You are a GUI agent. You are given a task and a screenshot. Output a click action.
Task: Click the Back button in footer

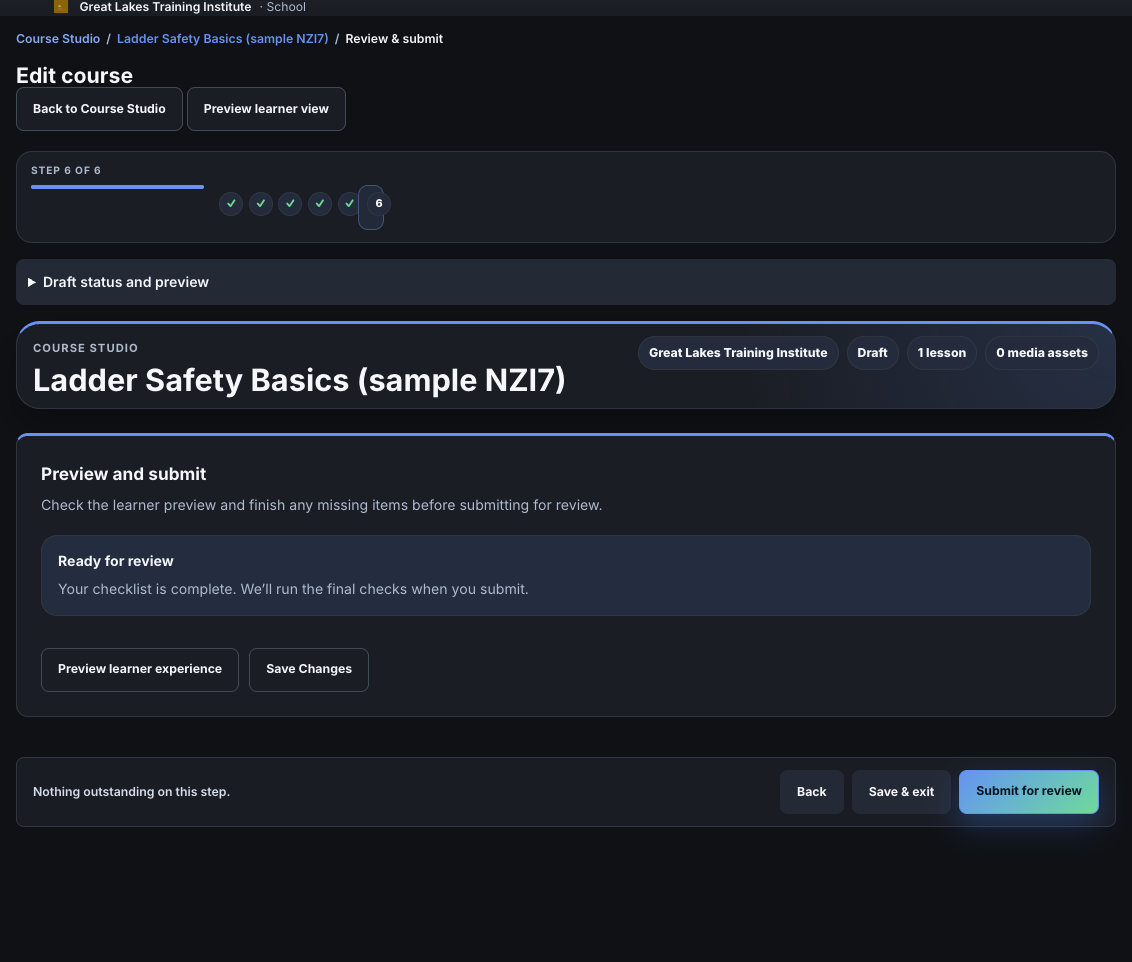(x=811, y=792)
